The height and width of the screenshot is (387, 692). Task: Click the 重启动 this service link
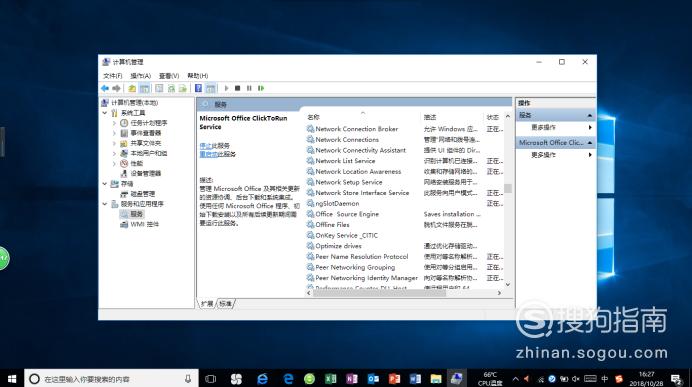point(209,154)
